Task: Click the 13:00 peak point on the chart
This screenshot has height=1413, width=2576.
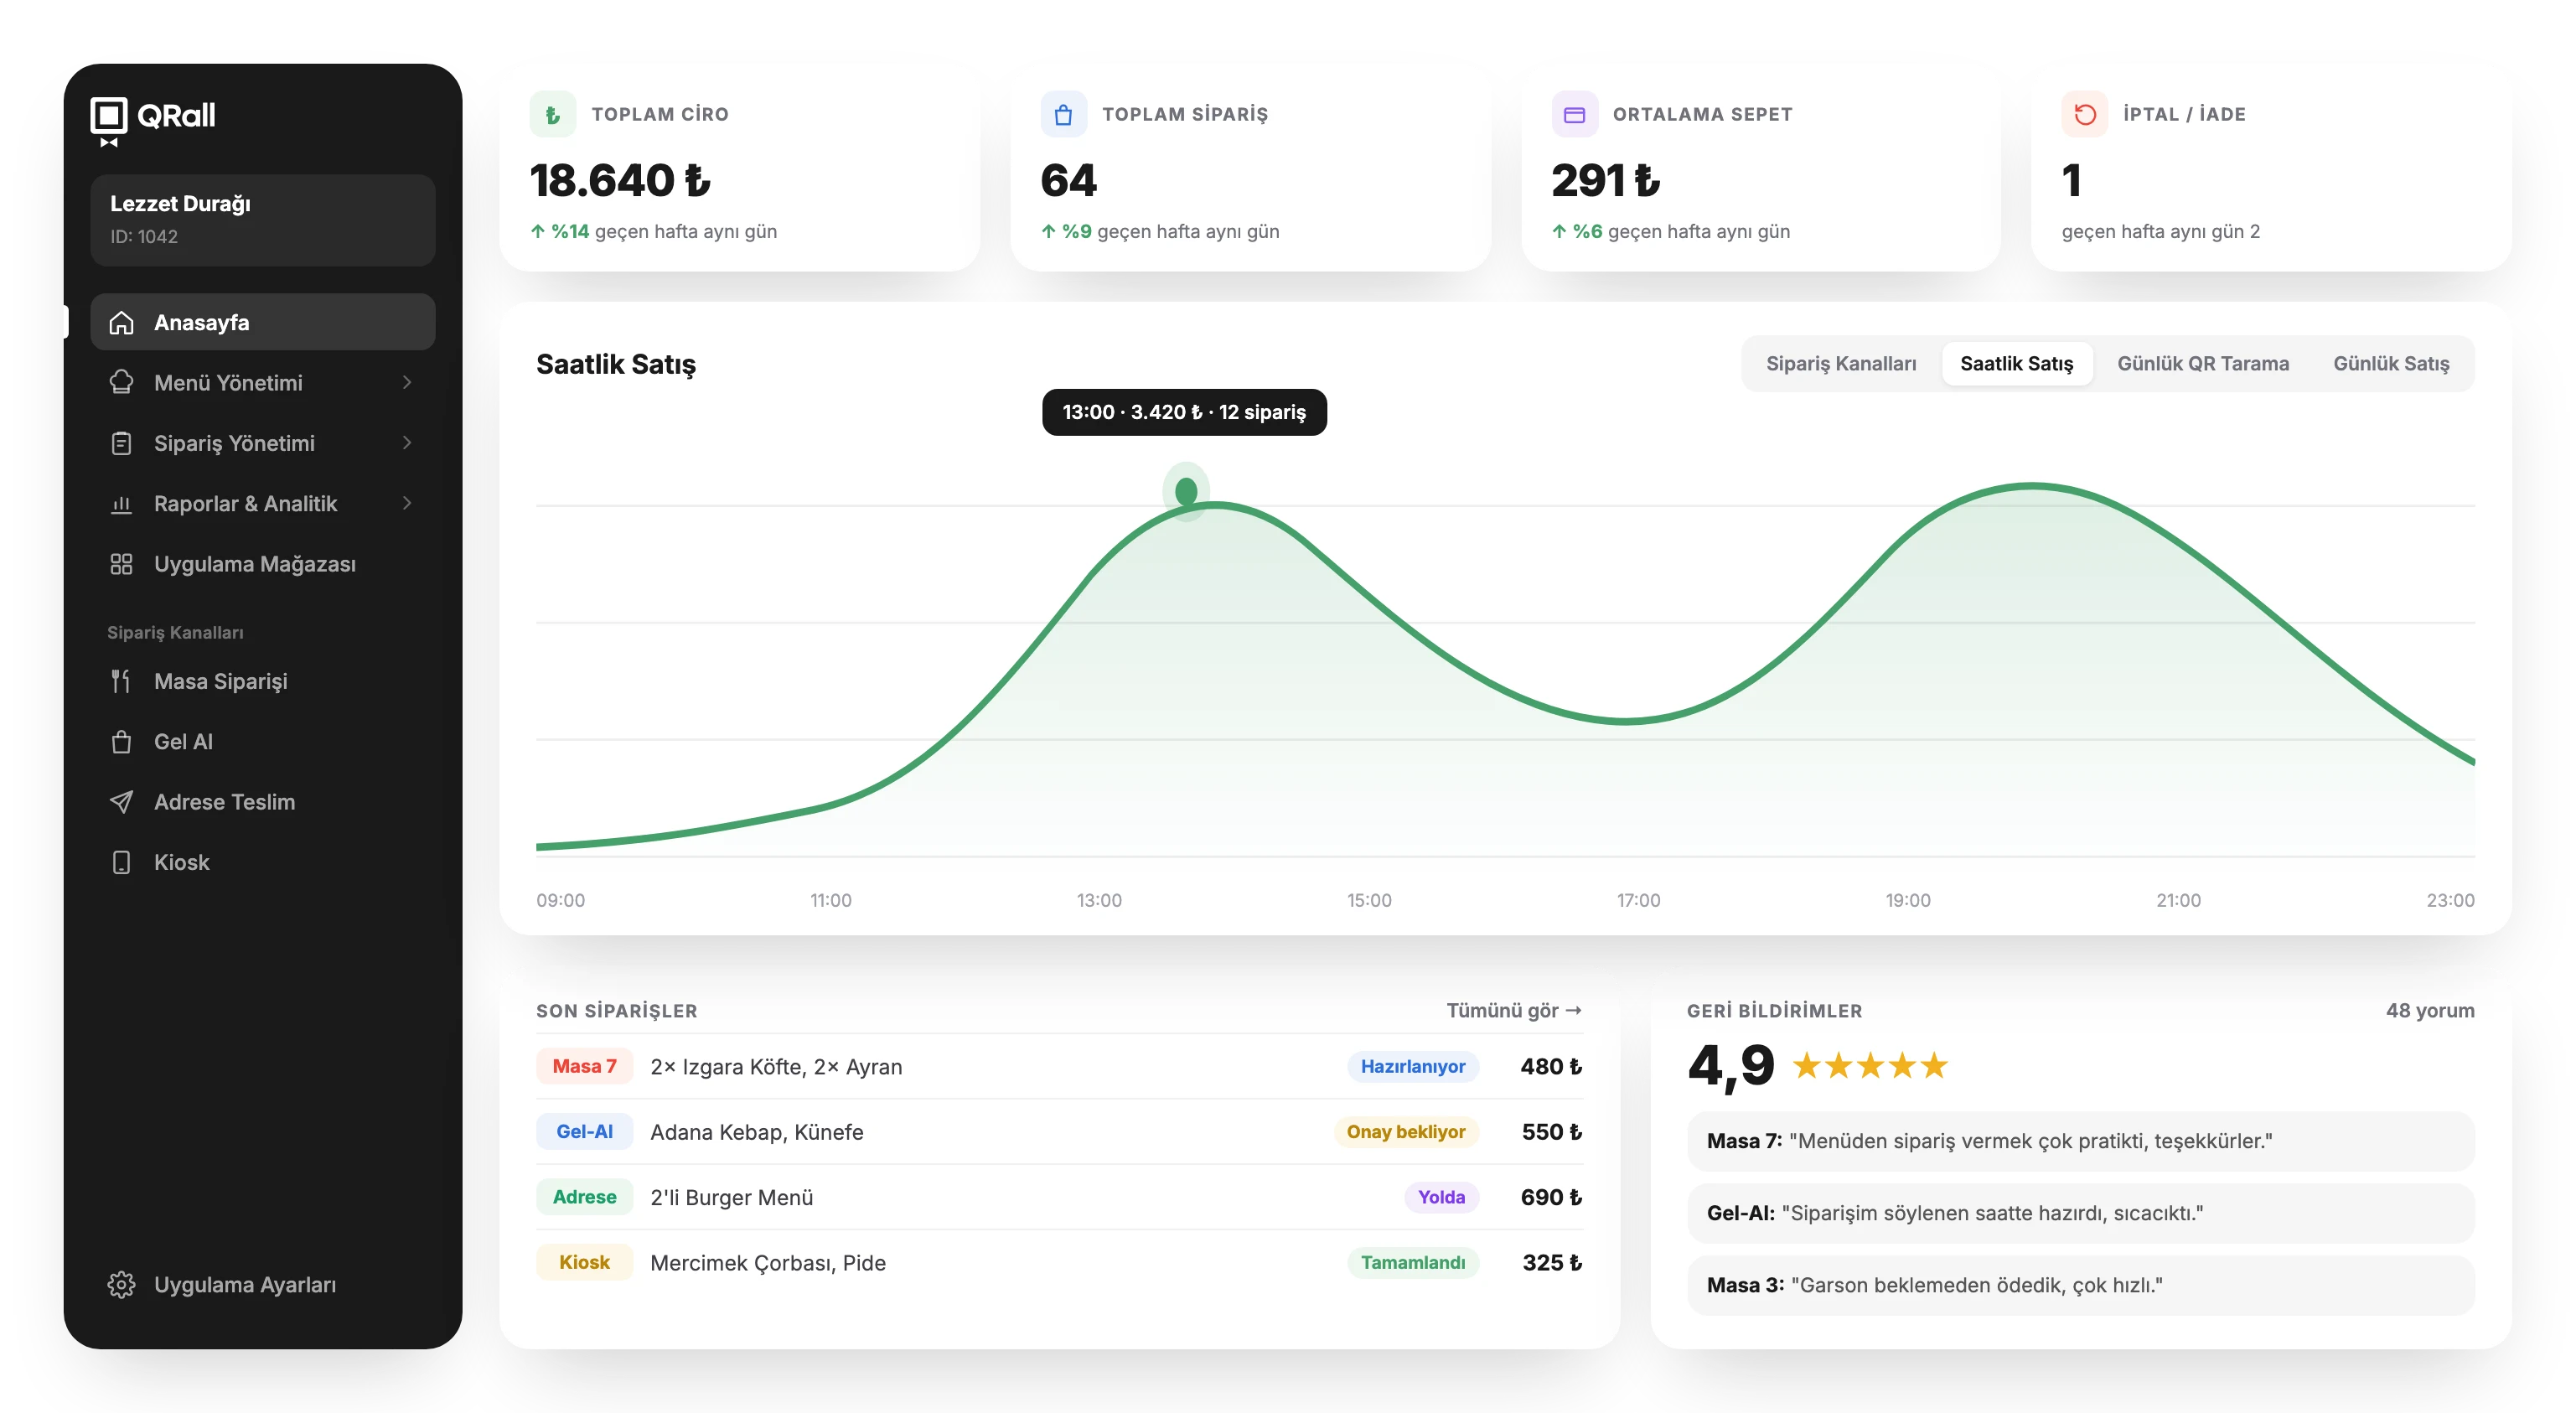Action: pyautogui.click(x=1186, y=491)
